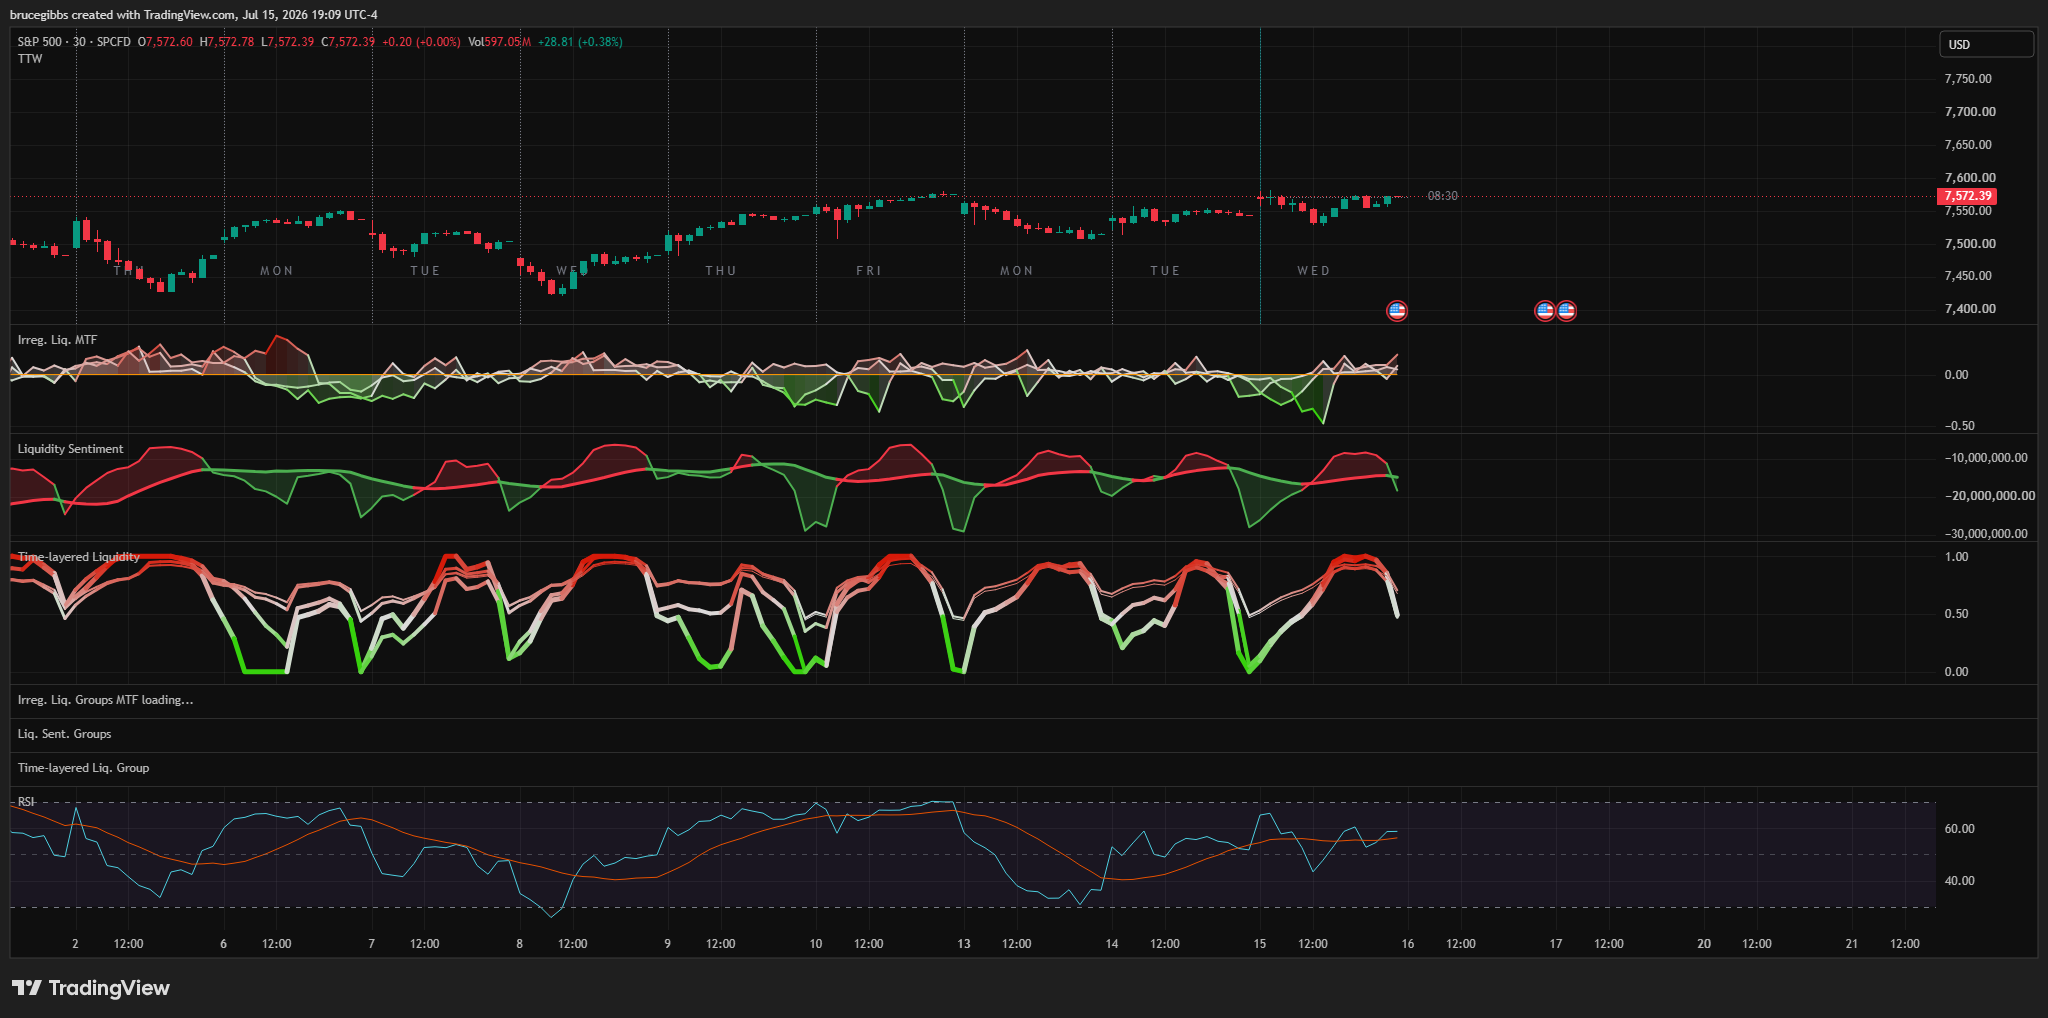Click the snapshot header 'brucegibbs created with TradingView.com'
The height and width of the screenshot is (1018, 2048).
tap(124, 15)
